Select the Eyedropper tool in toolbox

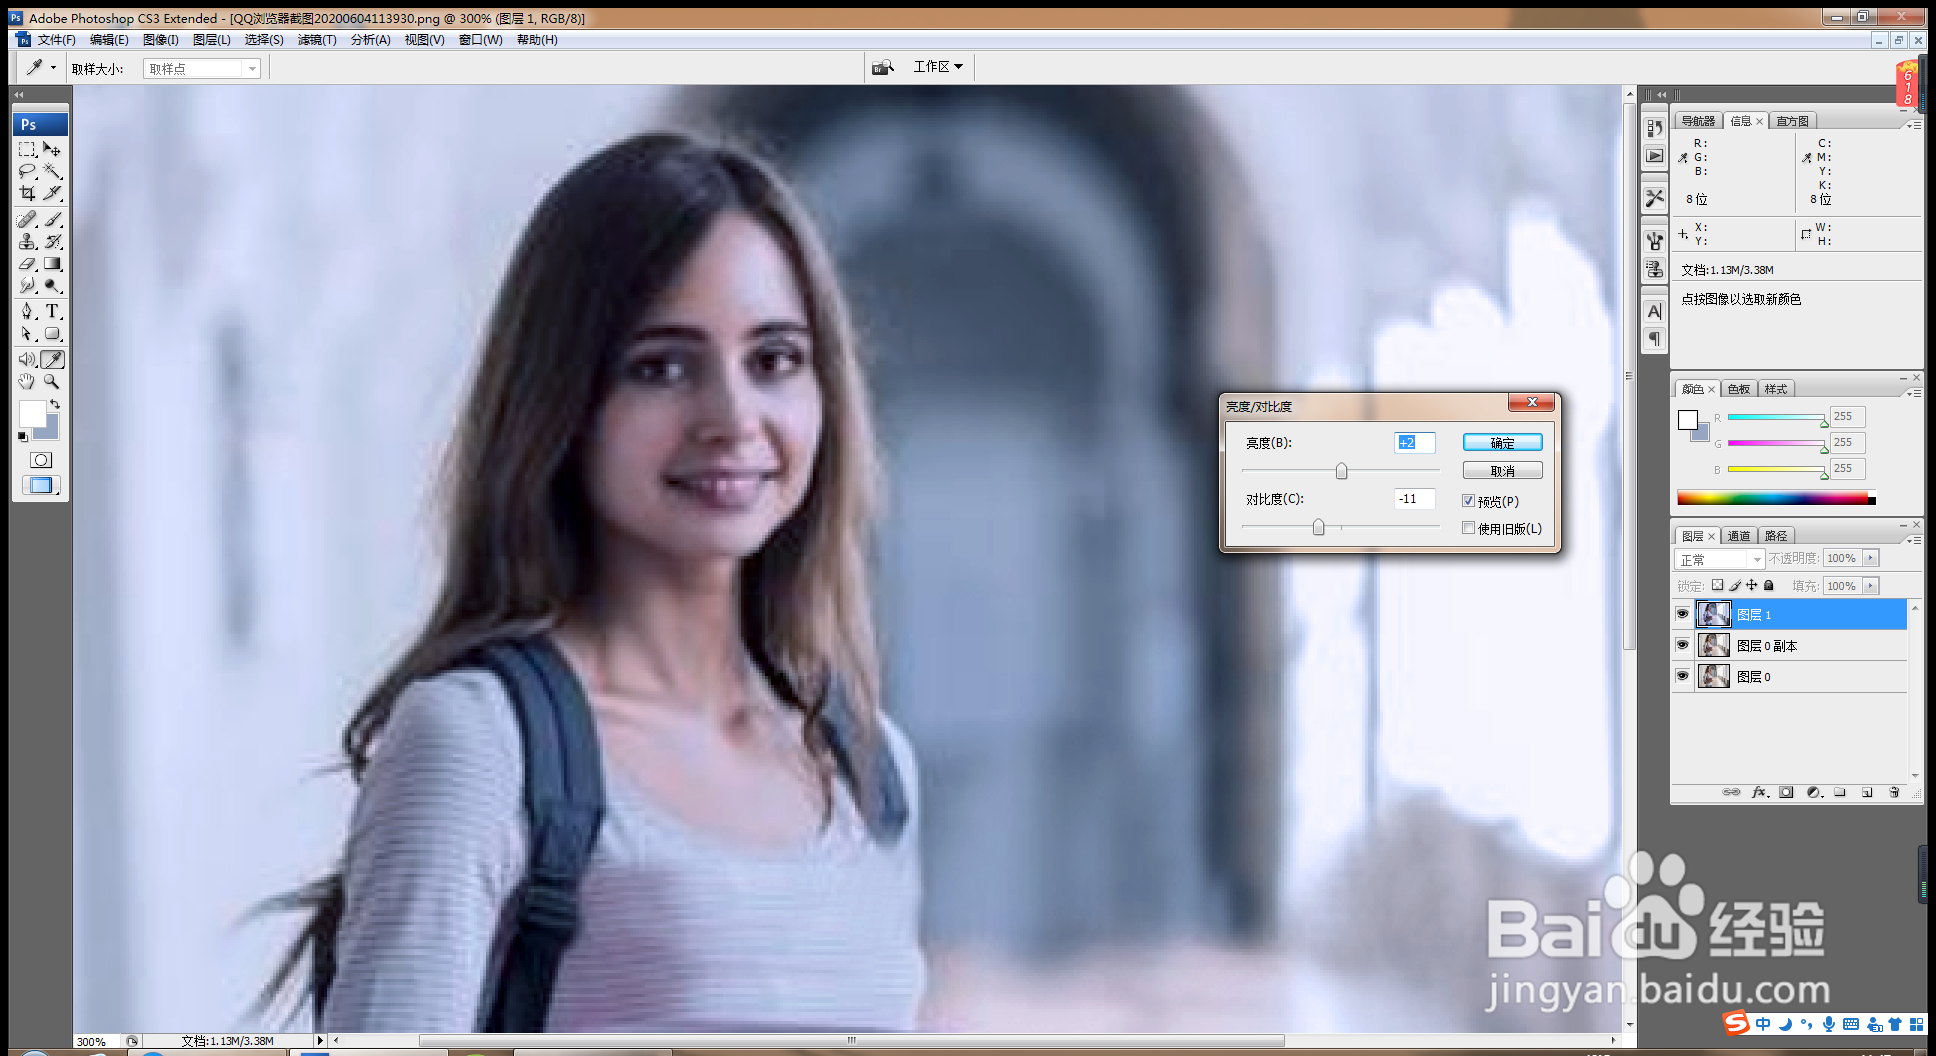pyautogui.click(x=53, y=359)
